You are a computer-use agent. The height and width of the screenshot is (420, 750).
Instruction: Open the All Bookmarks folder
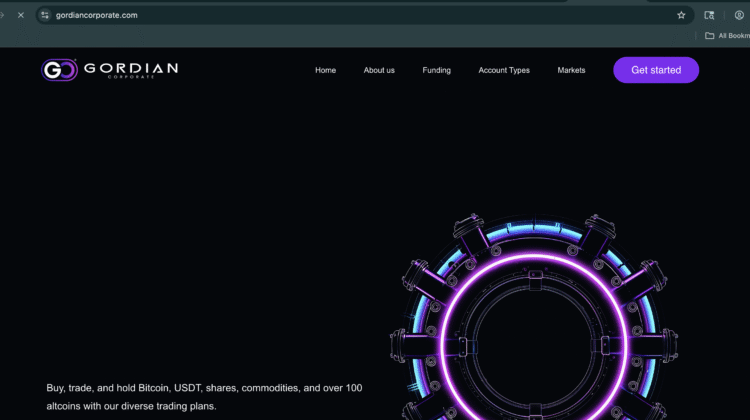point(726,36)
